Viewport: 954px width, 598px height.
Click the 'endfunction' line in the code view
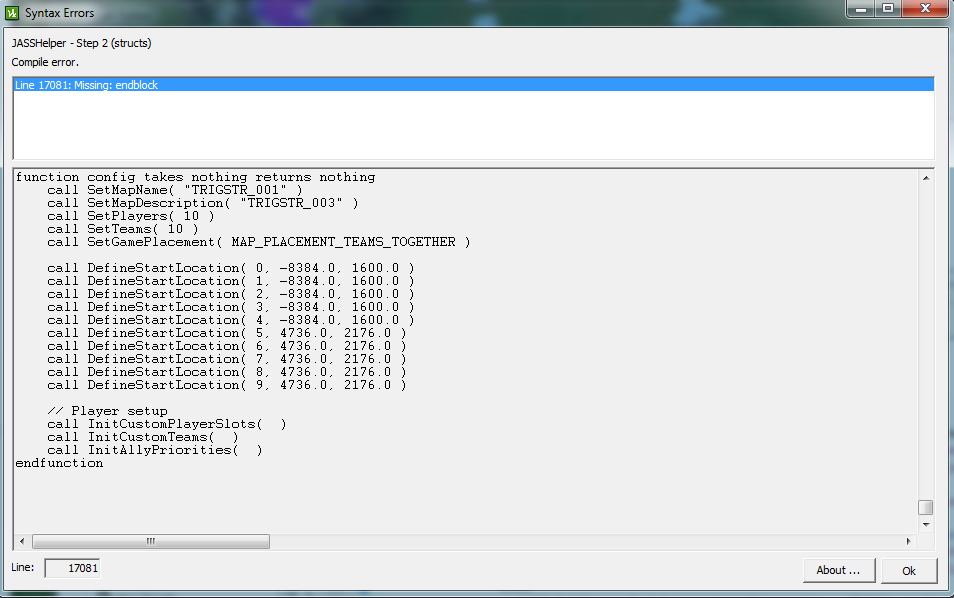pyautogui.click(x=59, y=463)
